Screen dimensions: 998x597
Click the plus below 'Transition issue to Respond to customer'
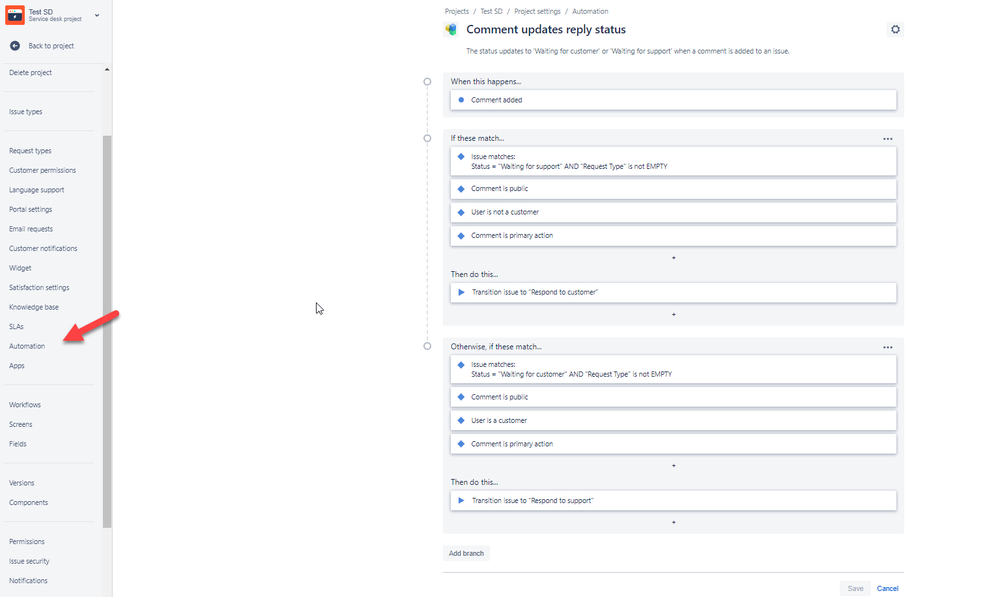click(x=673, y=314)
